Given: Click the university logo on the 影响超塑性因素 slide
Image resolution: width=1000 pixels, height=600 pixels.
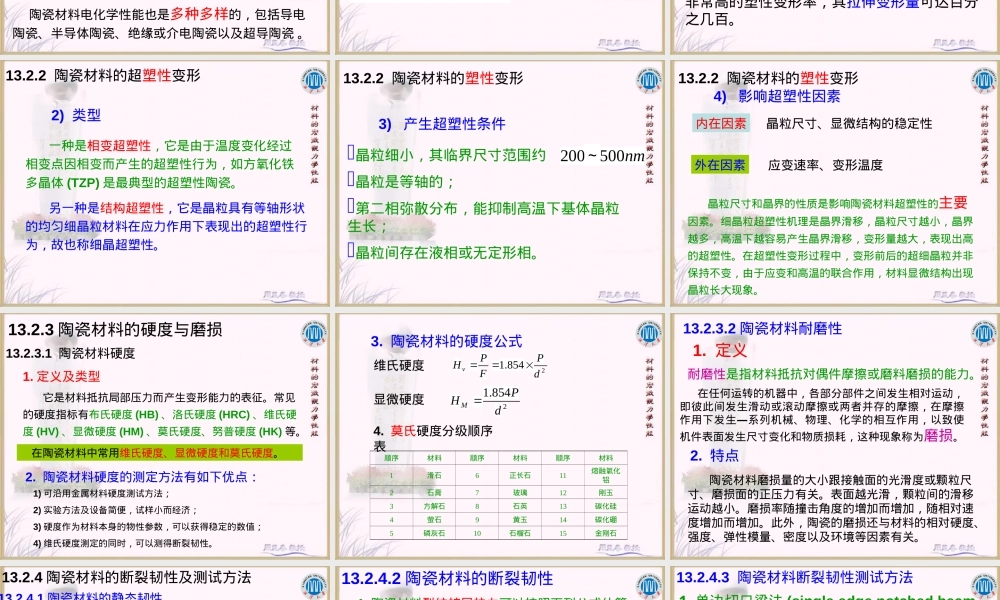Looking at the screenshot, I should tap(983, 81).
